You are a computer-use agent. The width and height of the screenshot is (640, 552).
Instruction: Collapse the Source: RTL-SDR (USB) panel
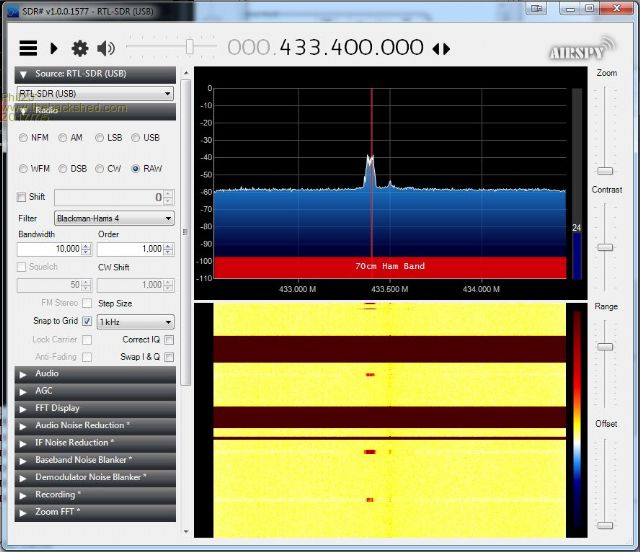[x=95, y=74]
